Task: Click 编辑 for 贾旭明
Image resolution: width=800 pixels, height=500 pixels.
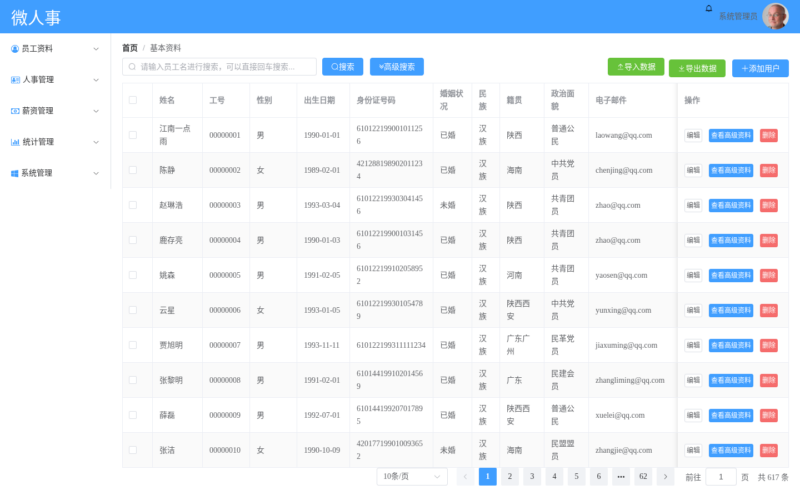Action: click(x=693, y=345)
